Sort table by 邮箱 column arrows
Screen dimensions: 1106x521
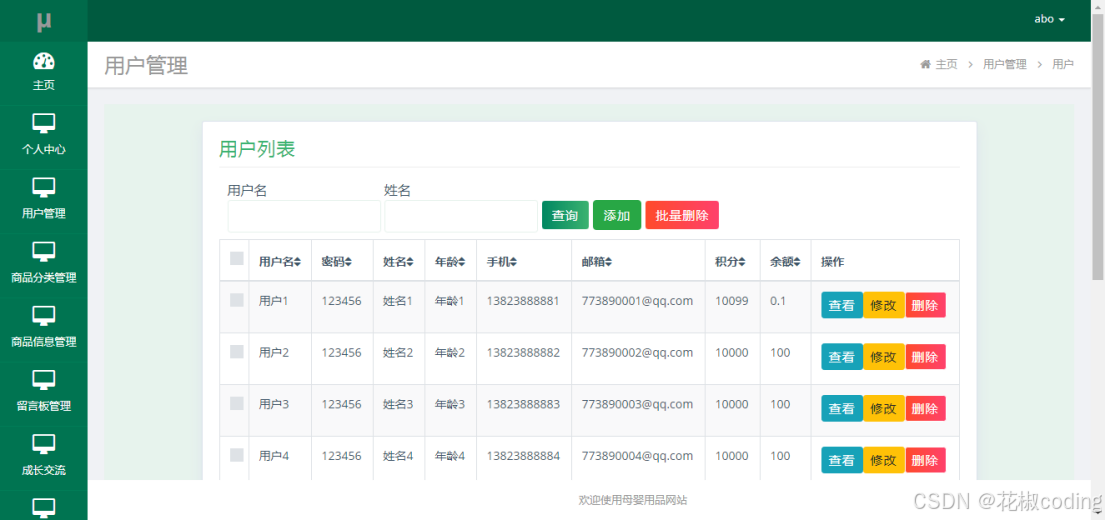(x=608, y=262)
